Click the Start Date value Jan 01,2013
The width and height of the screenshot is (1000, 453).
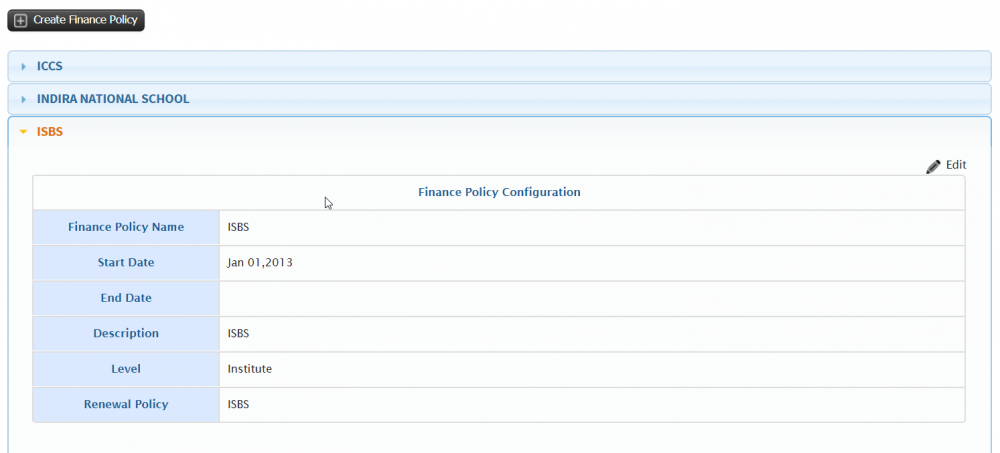coord(260,262)
